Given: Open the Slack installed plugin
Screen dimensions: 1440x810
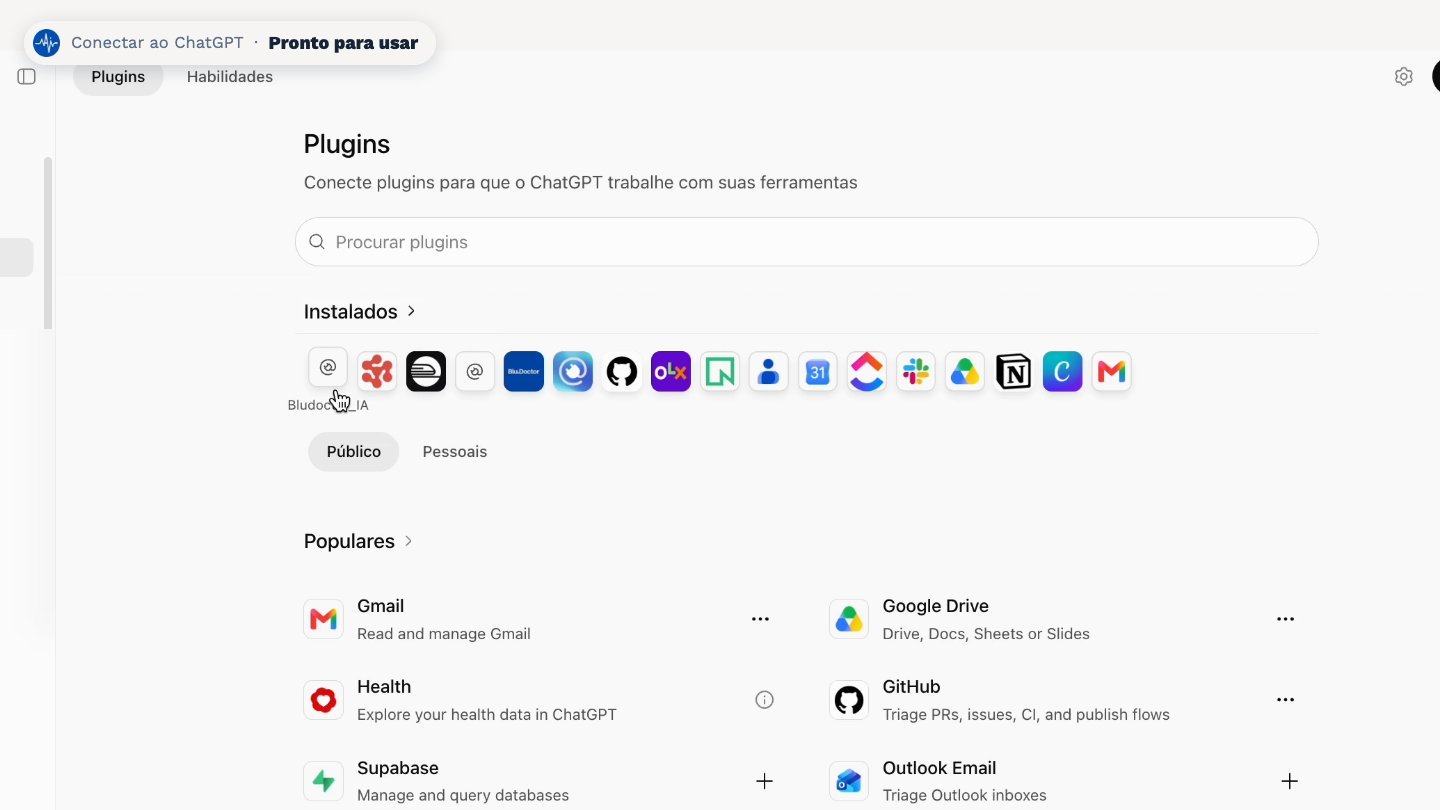Looking at the screenshot, I should tap(916, 372).
